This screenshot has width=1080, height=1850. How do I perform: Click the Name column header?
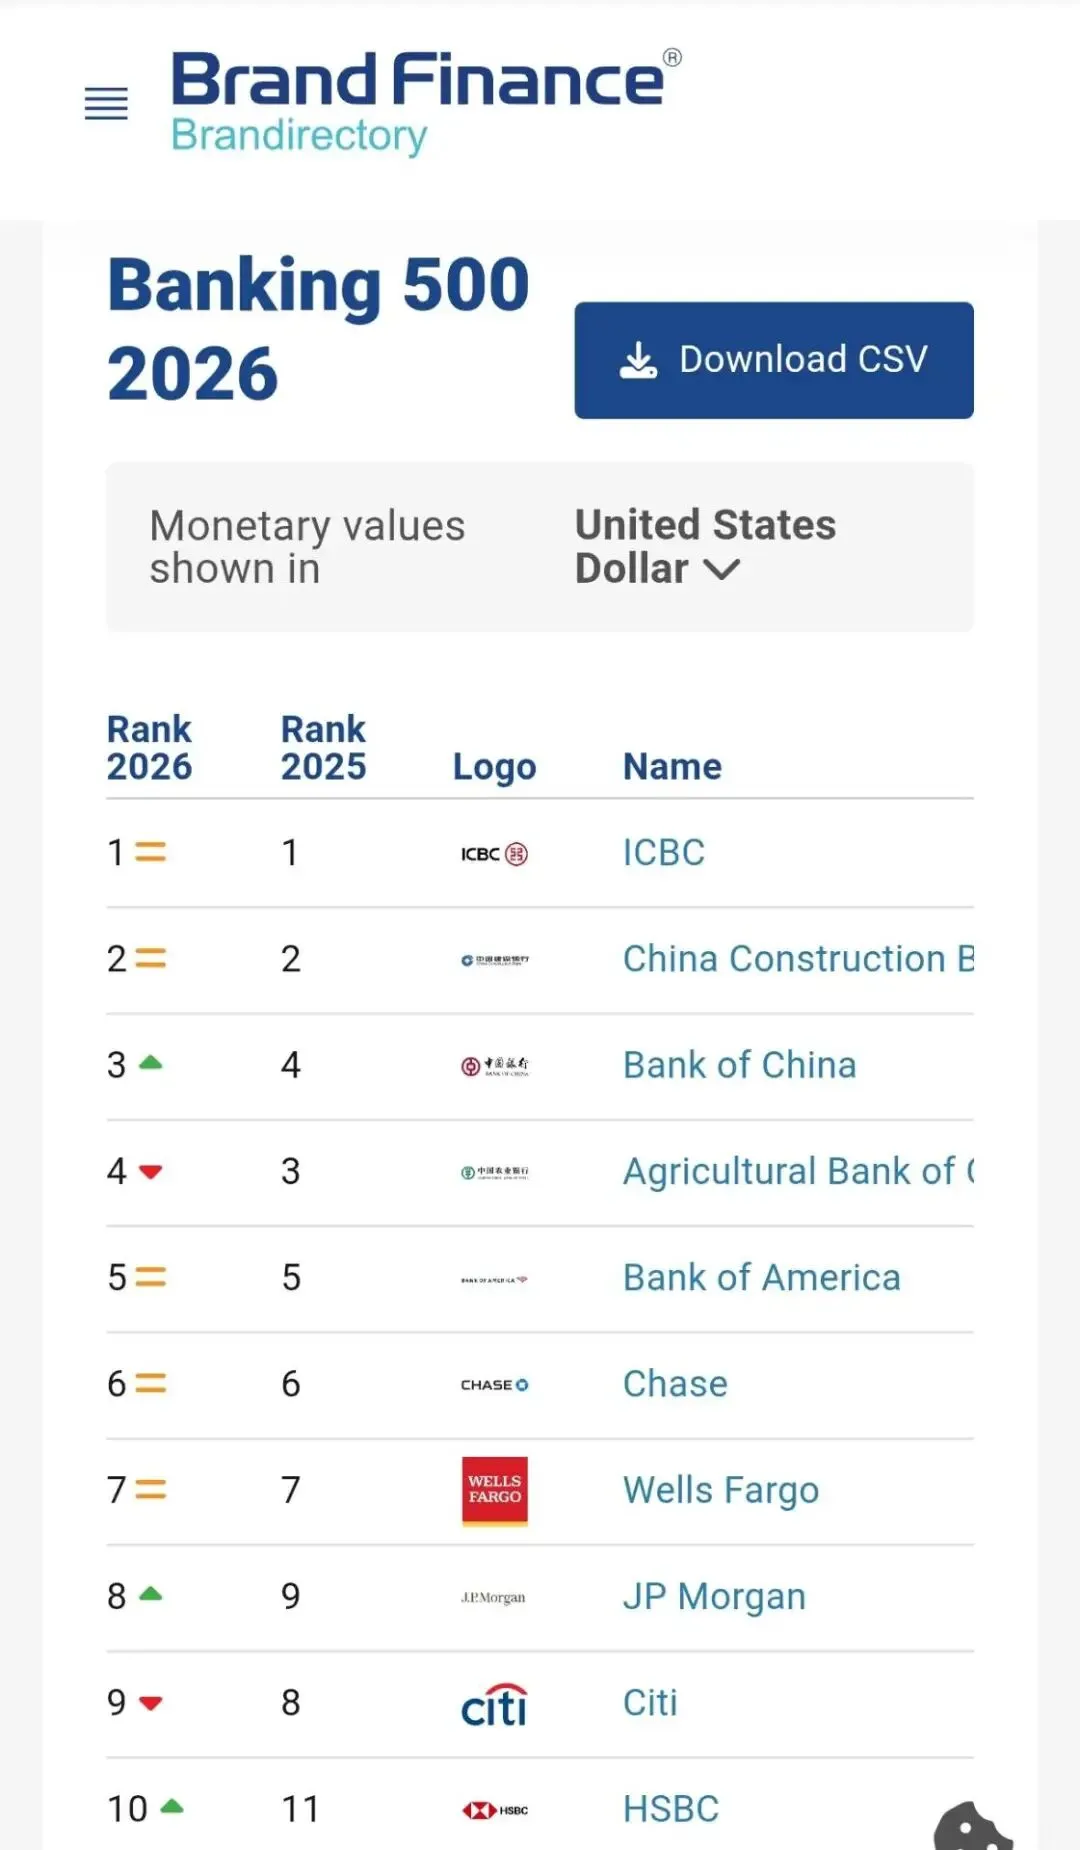pyautogui.click(x=672, y=766)
